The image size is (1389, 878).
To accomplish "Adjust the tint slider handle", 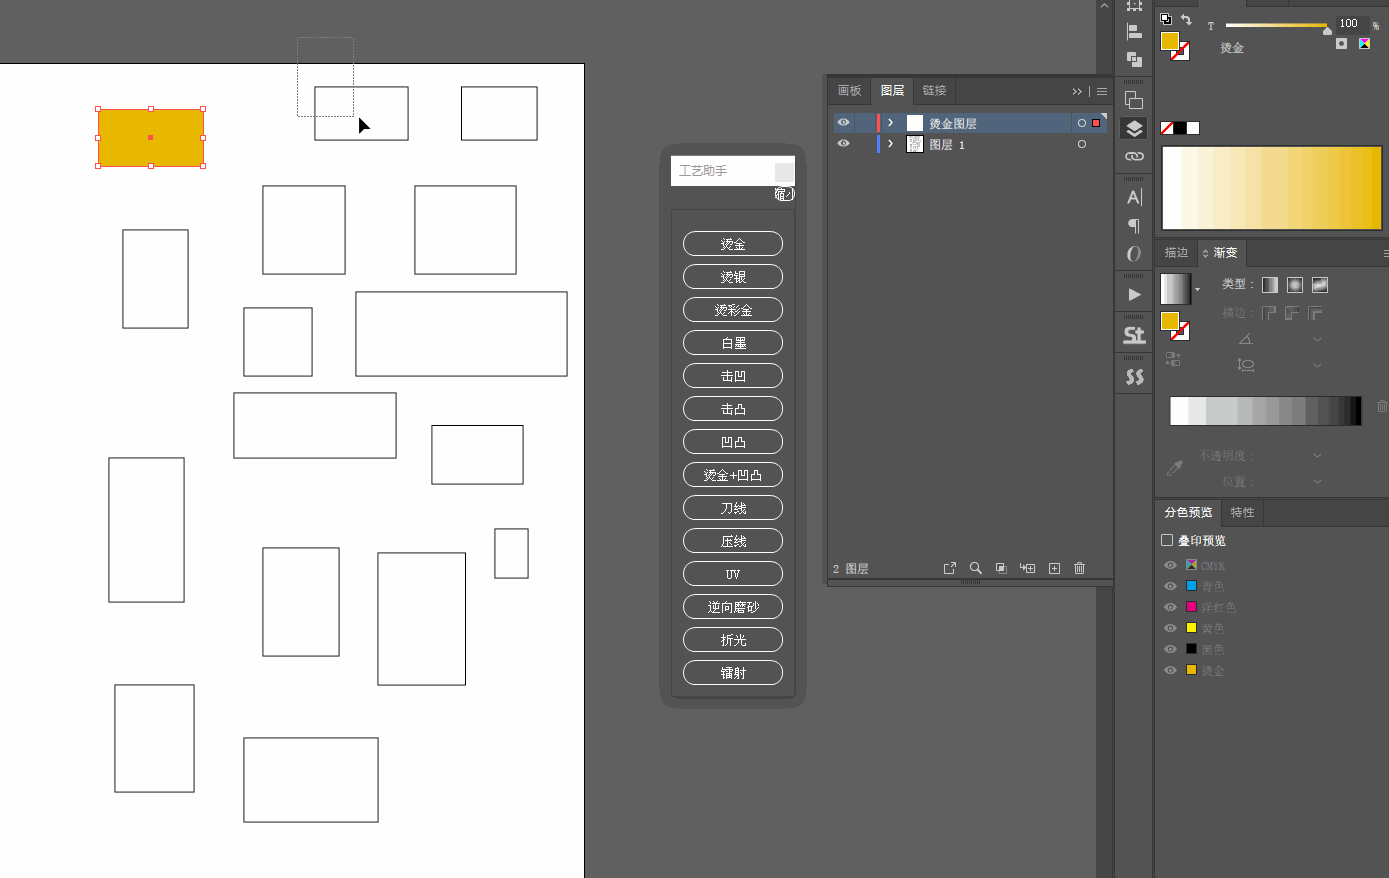I will [1327, 30].
